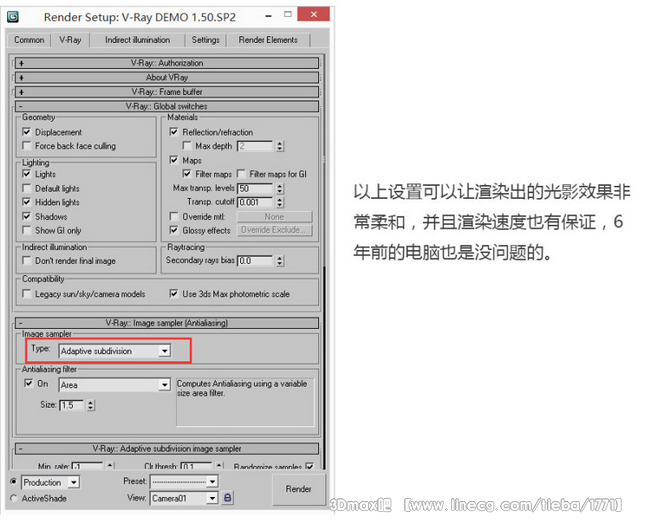The width and height of the screenshot is (651, 522).
Task: Toggle Glossy effects checkbox
Action: click(174, 230)
